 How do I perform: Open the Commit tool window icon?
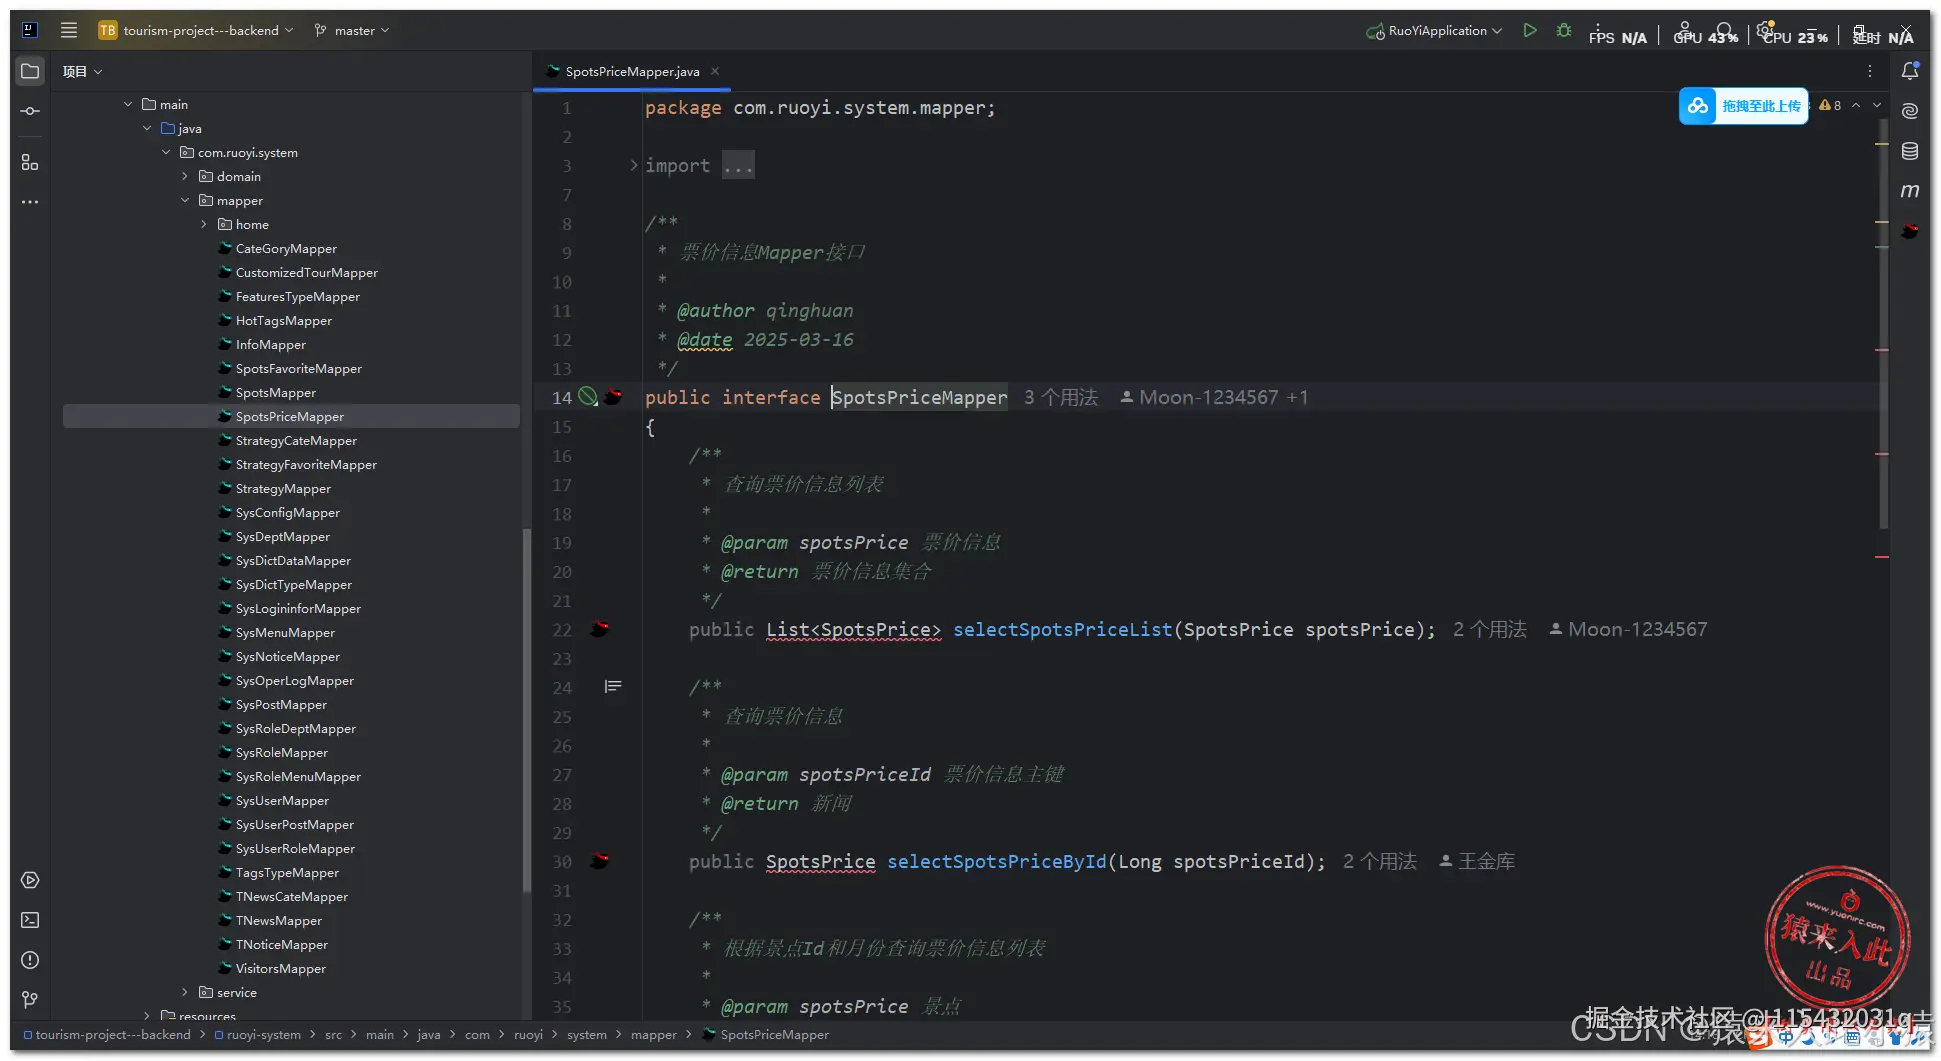[30, 111]
